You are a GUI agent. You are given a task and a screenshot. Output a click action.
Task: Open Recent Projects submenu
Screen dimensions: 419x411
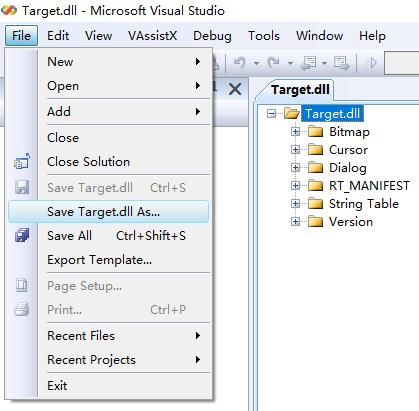click(x=126, y=360)
